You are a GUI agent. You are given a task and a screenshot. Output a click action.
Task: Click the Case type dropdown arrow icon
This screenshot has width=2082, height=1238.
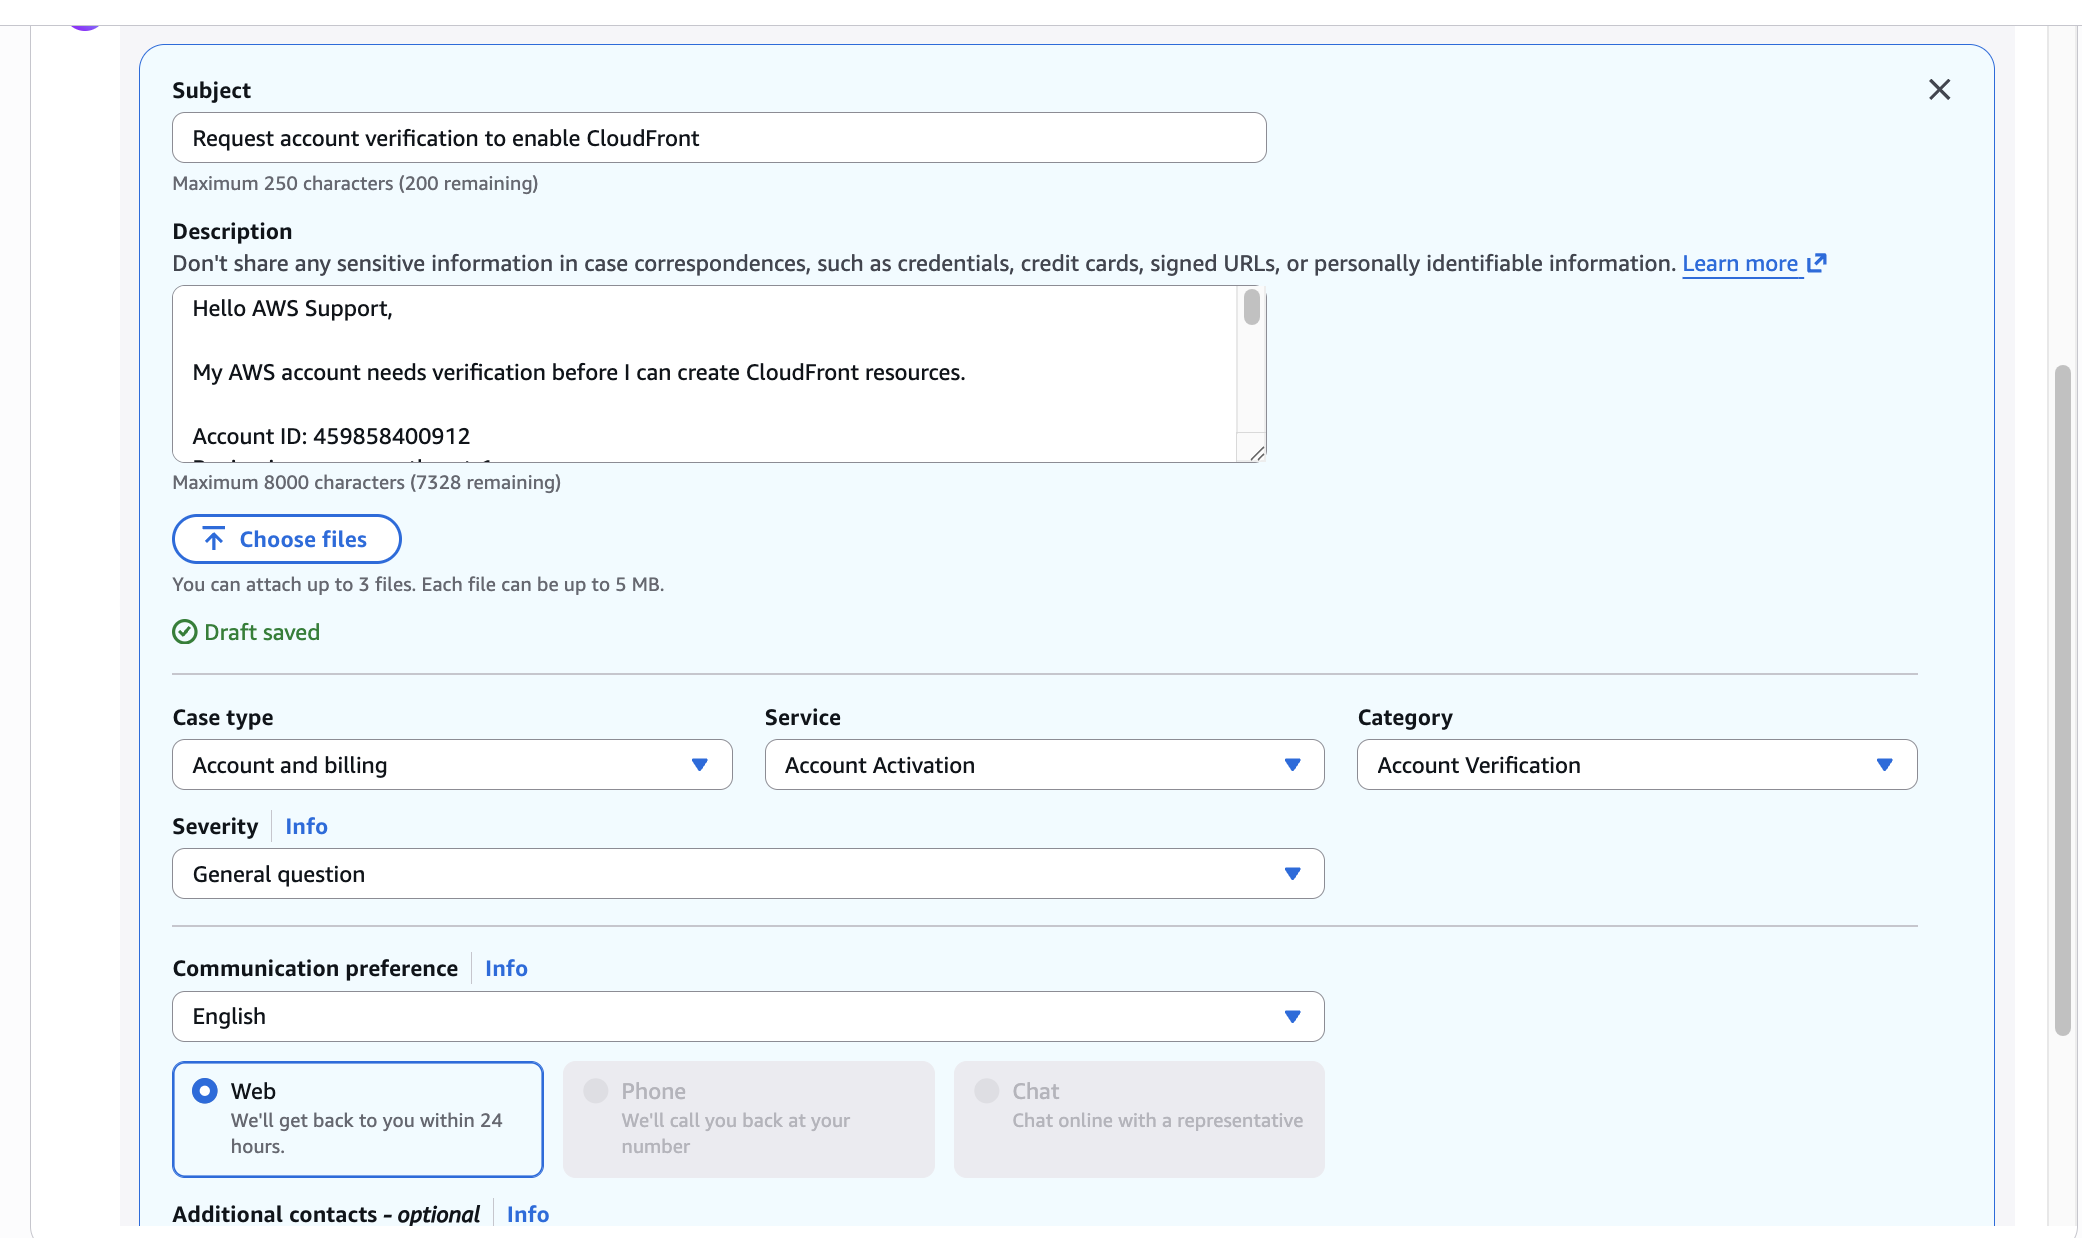click(x=700, y=765)
